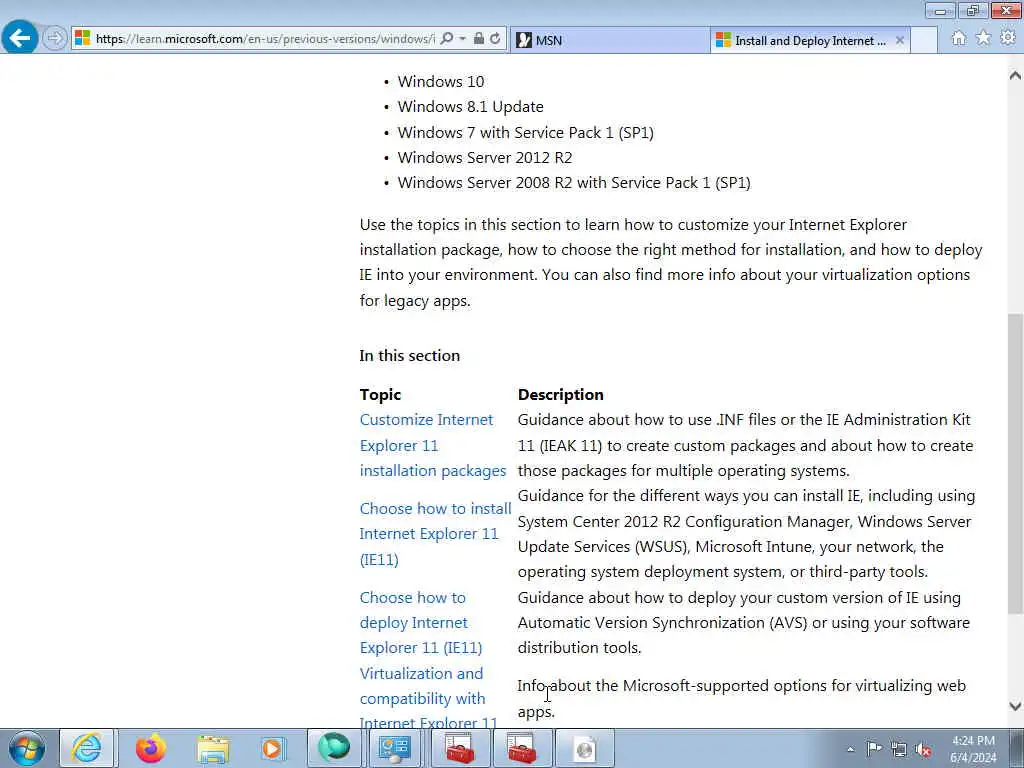
Task: Open the control panel window taskbar icon
Action: [394, 748]
